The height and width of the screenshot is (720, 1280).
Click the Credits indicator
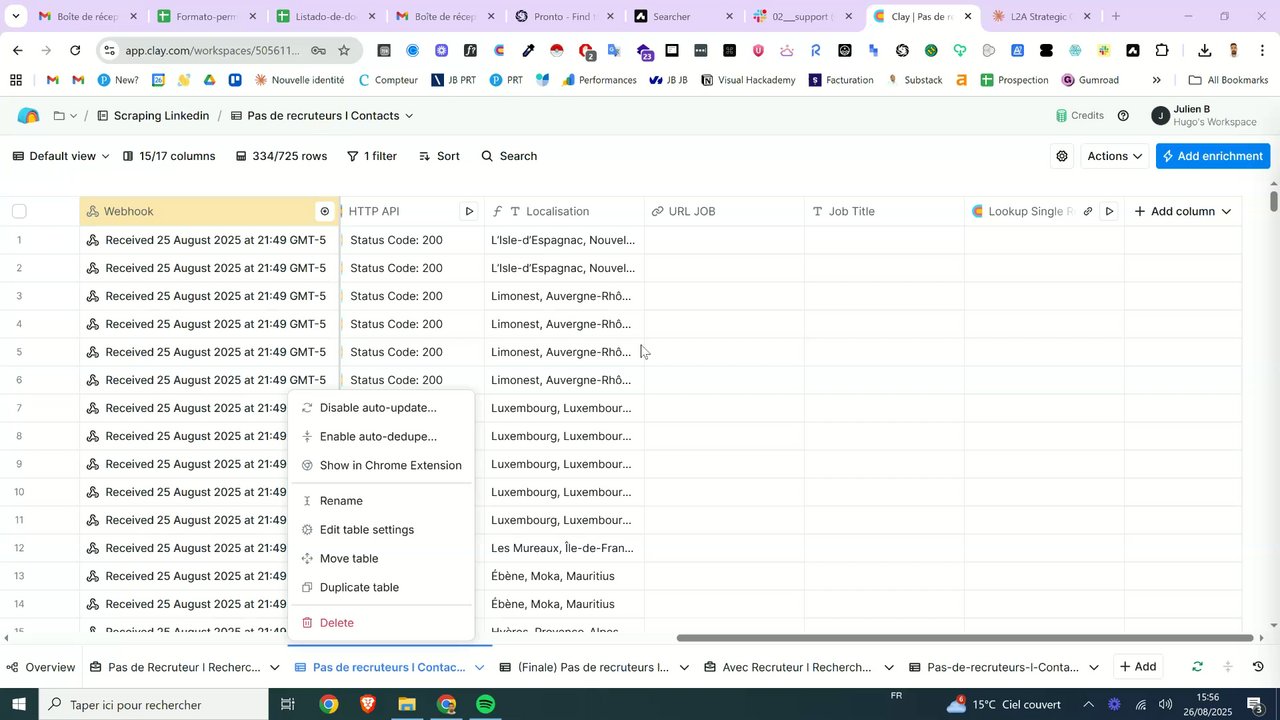pos(1080,116)
